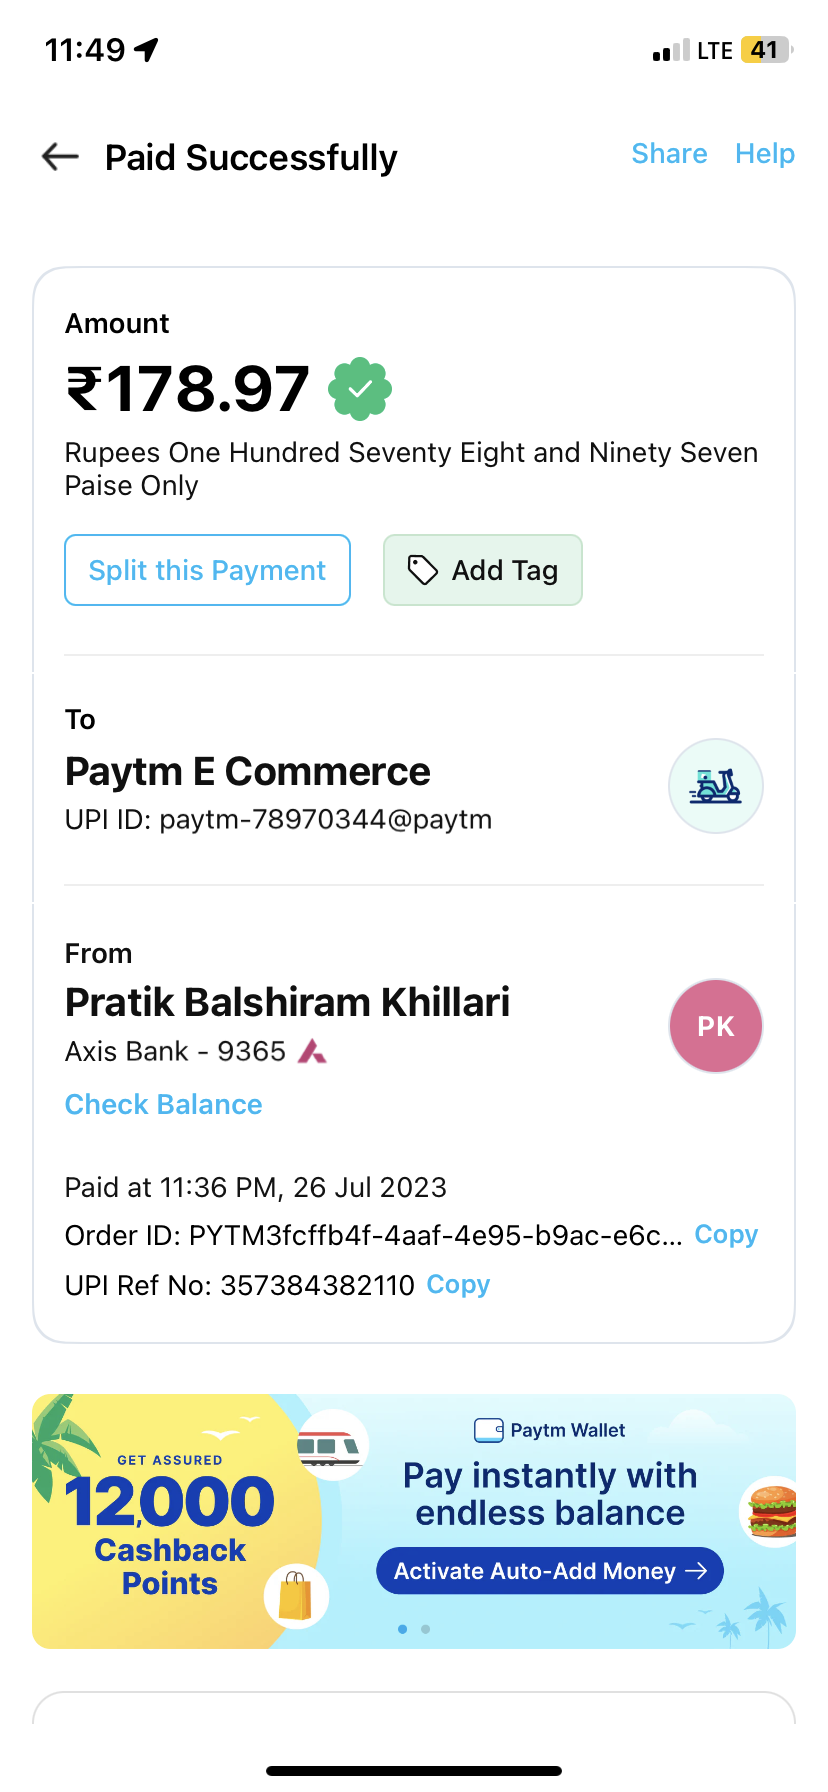
Task: Tap the Axis Bank logo icon
Action: (x=312, y=1051)
